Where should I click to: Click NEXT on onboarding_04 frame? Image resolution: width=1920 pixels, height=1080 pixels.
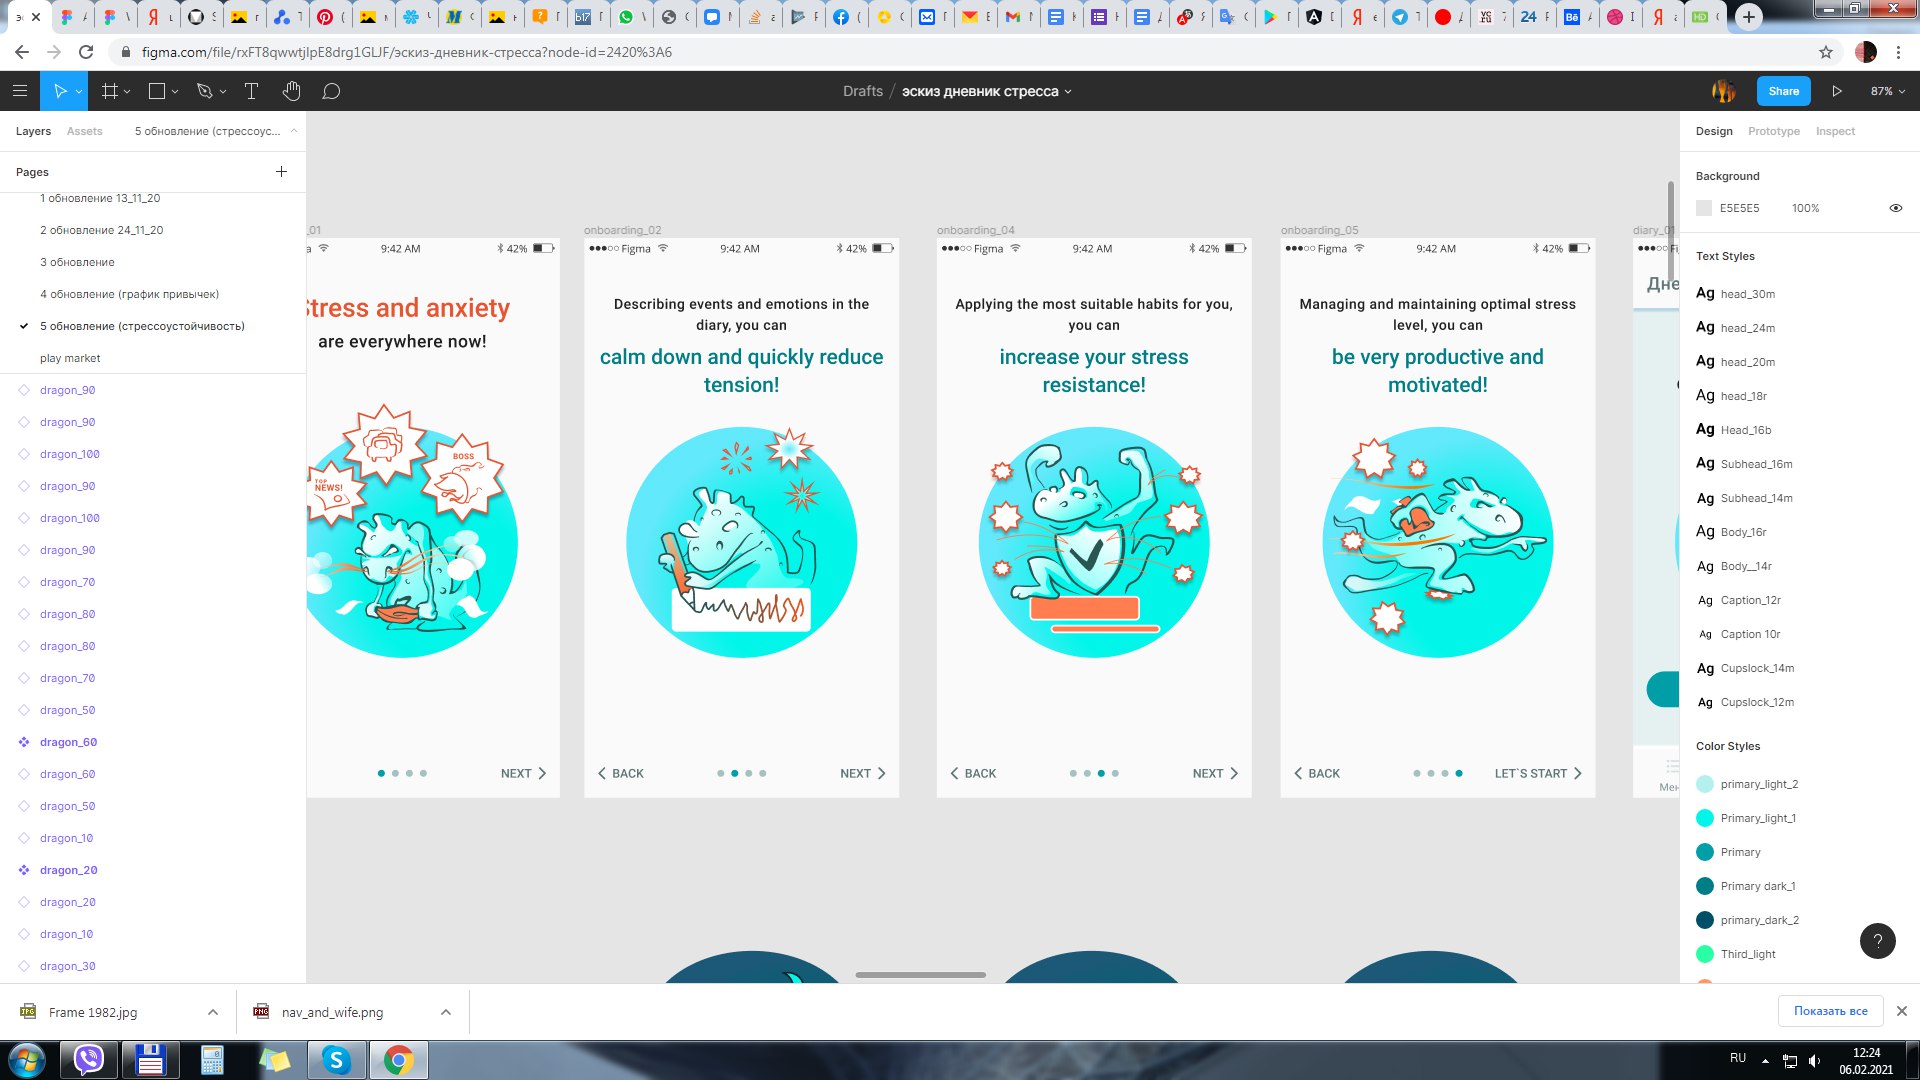(1215, 773)
